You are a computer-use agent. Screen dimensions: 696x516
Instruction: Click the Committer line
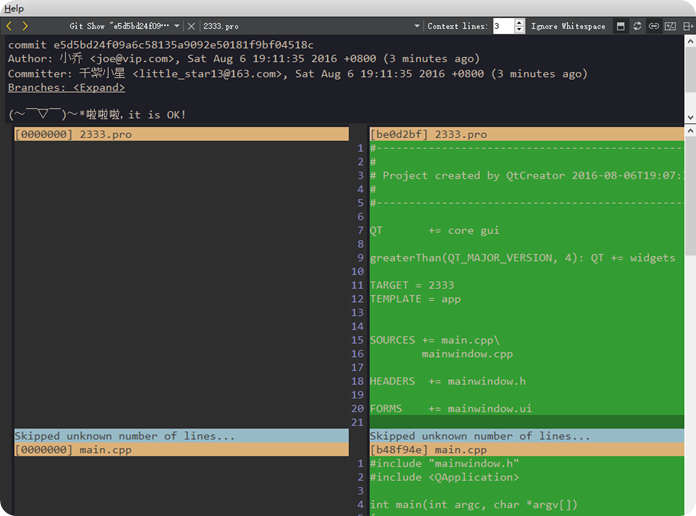point(297,73)
